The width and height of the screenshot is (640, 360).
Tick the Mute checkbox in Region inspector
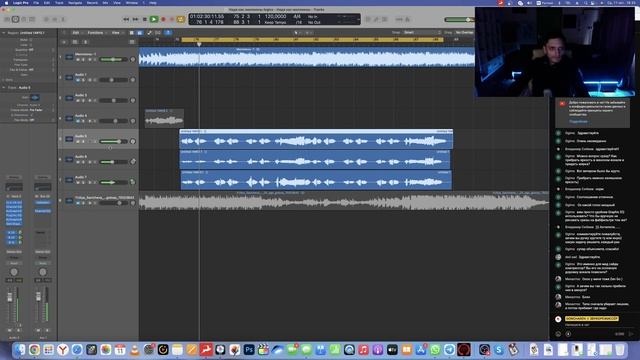pyautogui.click(x=31, y=40)
